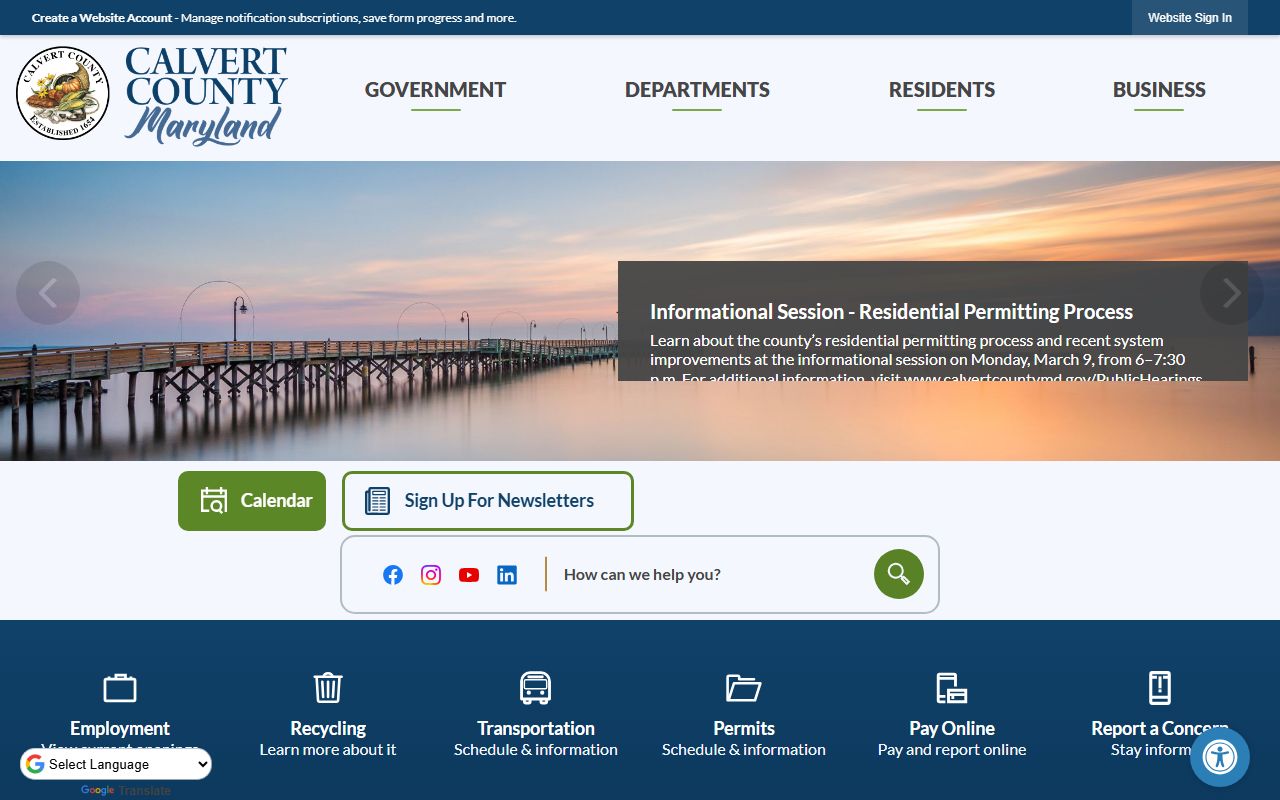Screen dimensions: 1280x800
Task: Click the calendar icon in Calendar button
Action: coord(214,501)
